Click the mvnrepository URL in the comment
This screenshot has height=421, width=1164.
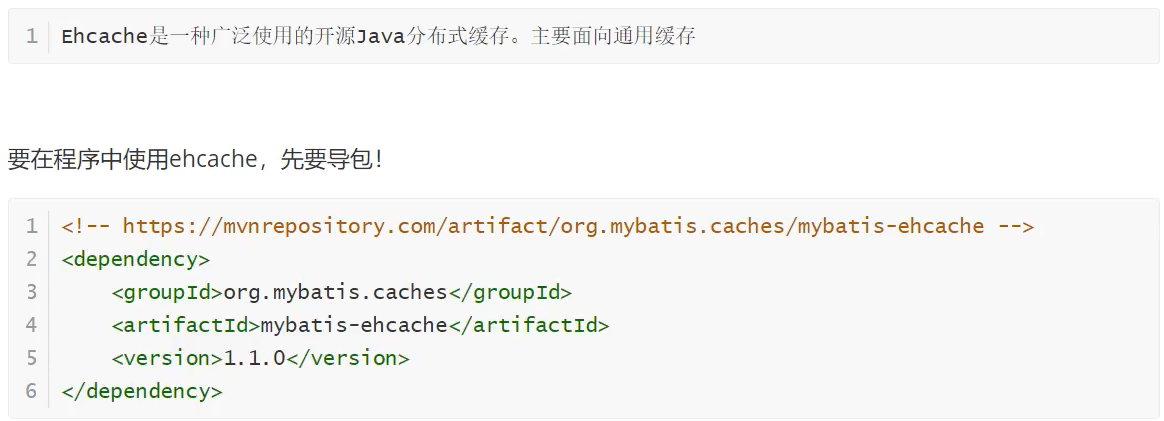[553, 226]
